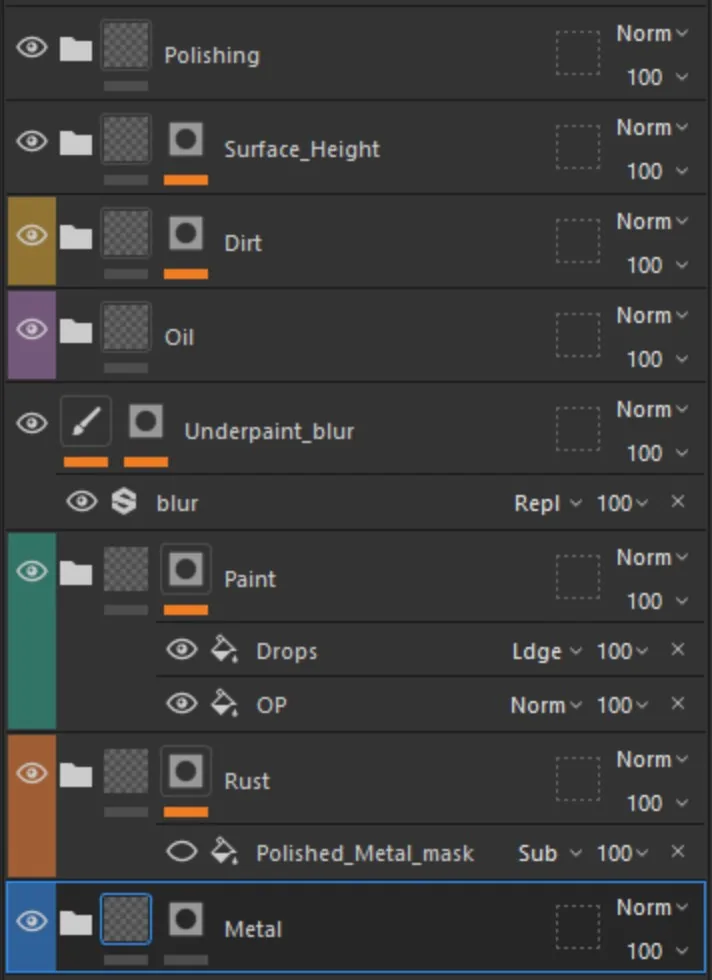This screenshot has height=980, width=712.
Task: Remove the OP fill effect
Action: (x=678, y=703)
